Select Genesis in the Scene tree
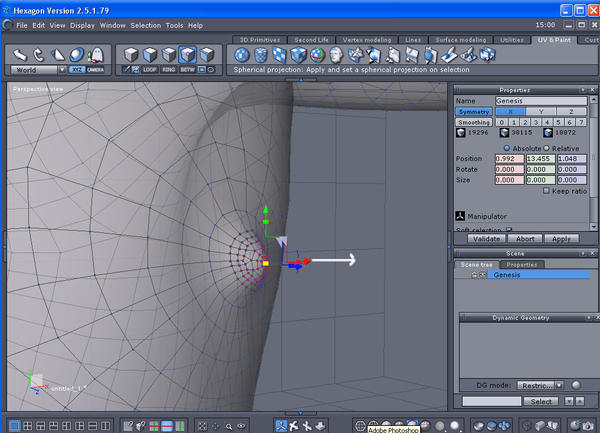The image size is (600, 433). [x=507, y=274]
